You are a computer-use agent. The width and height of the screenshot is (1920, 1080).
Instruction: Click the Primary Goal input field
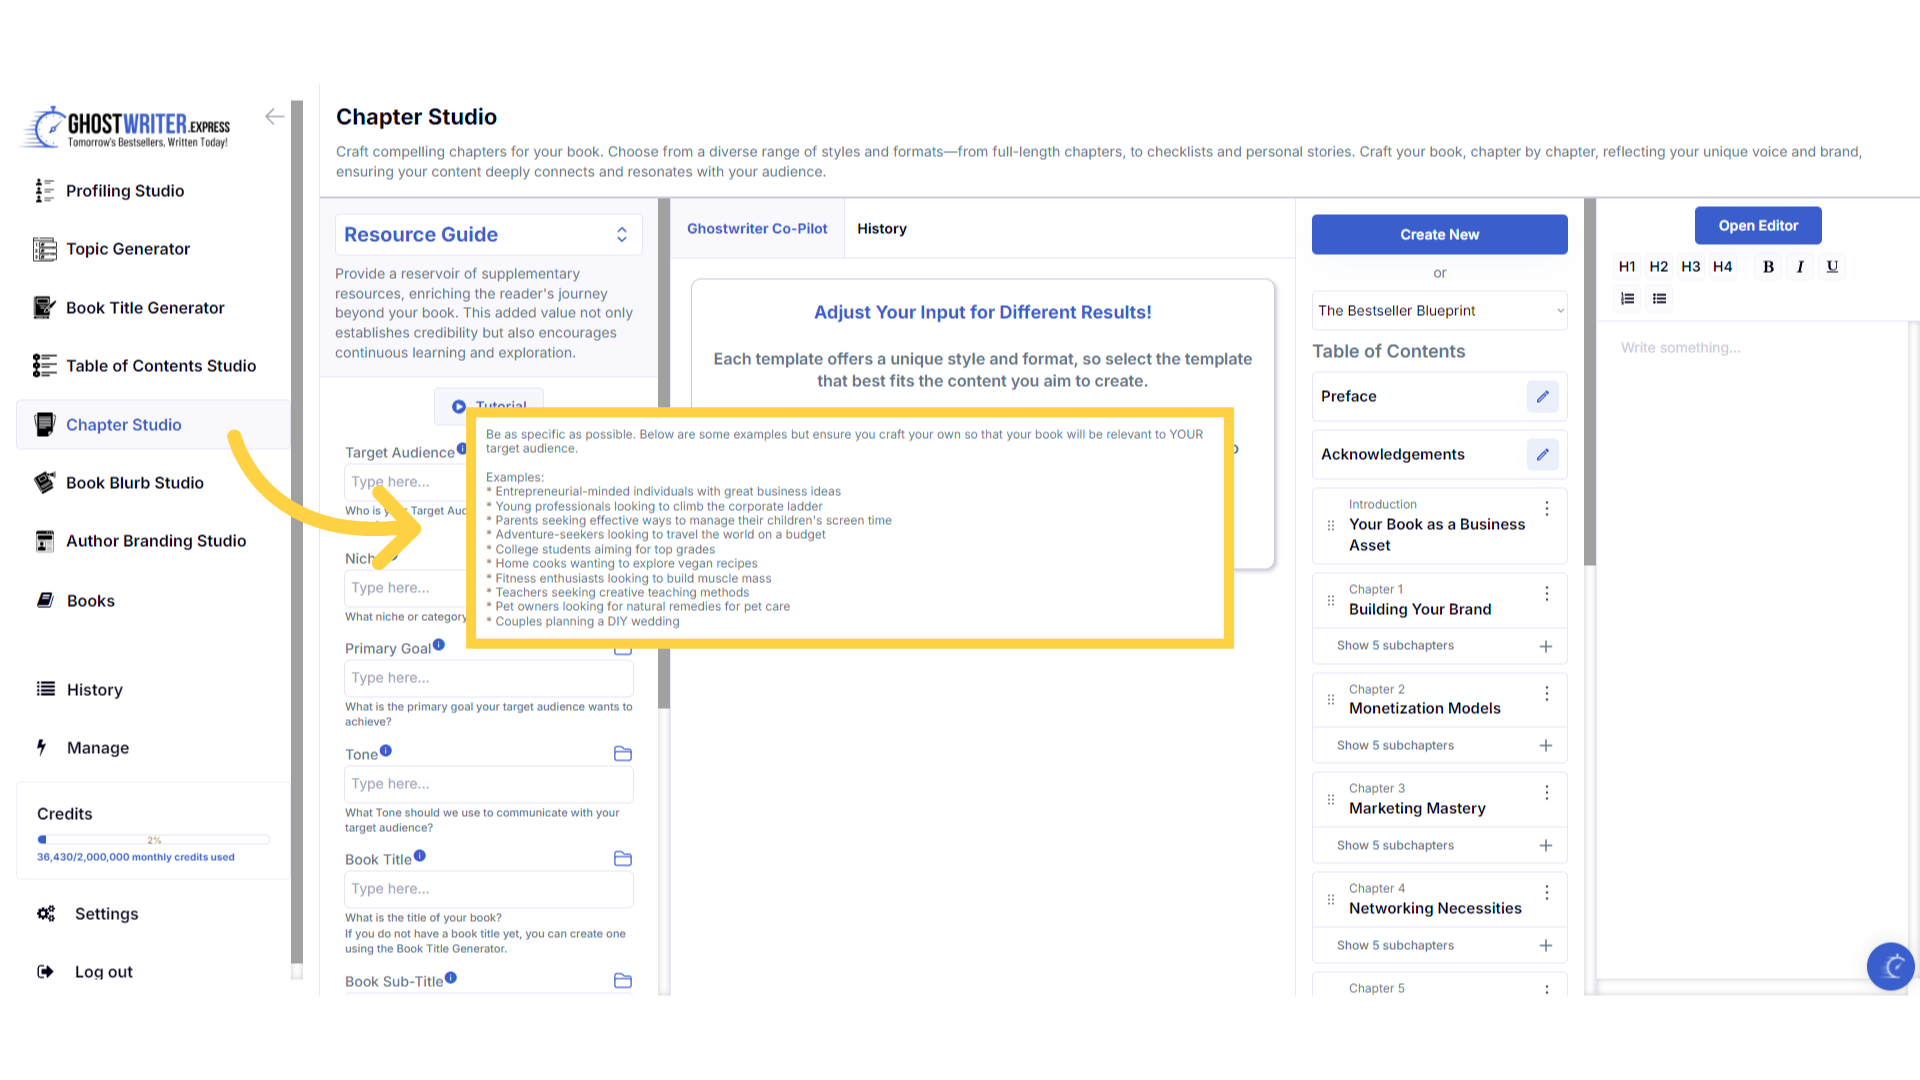(x=488, y=678)
